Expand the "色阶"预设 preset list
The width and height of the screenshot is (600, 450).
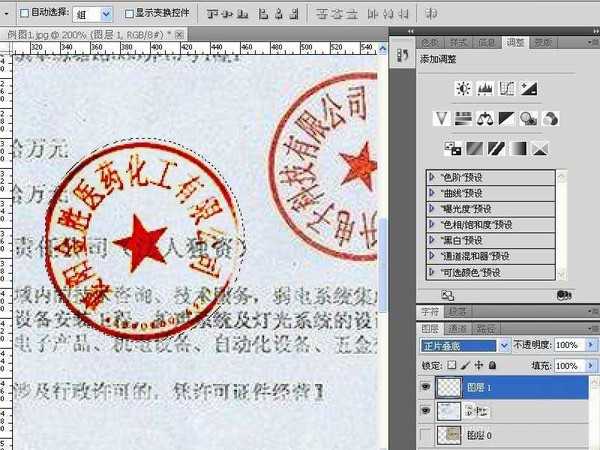[x=432, y=175]
